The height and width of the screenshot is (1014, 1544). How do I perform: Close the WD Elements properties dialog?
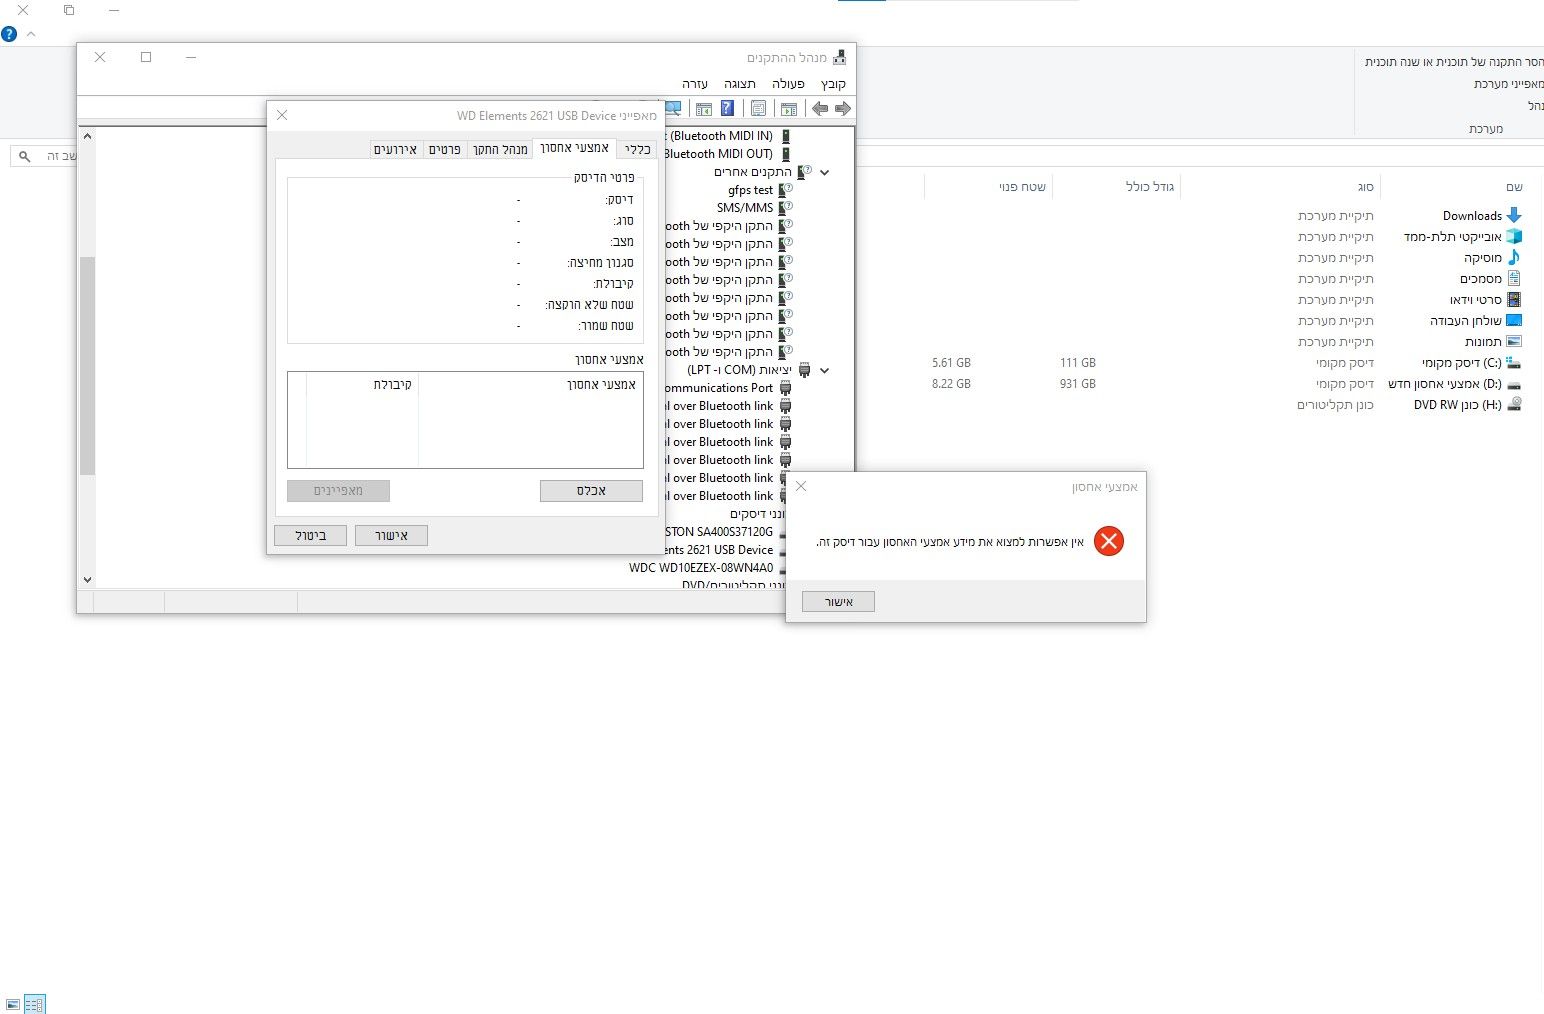tap(282, 115)
